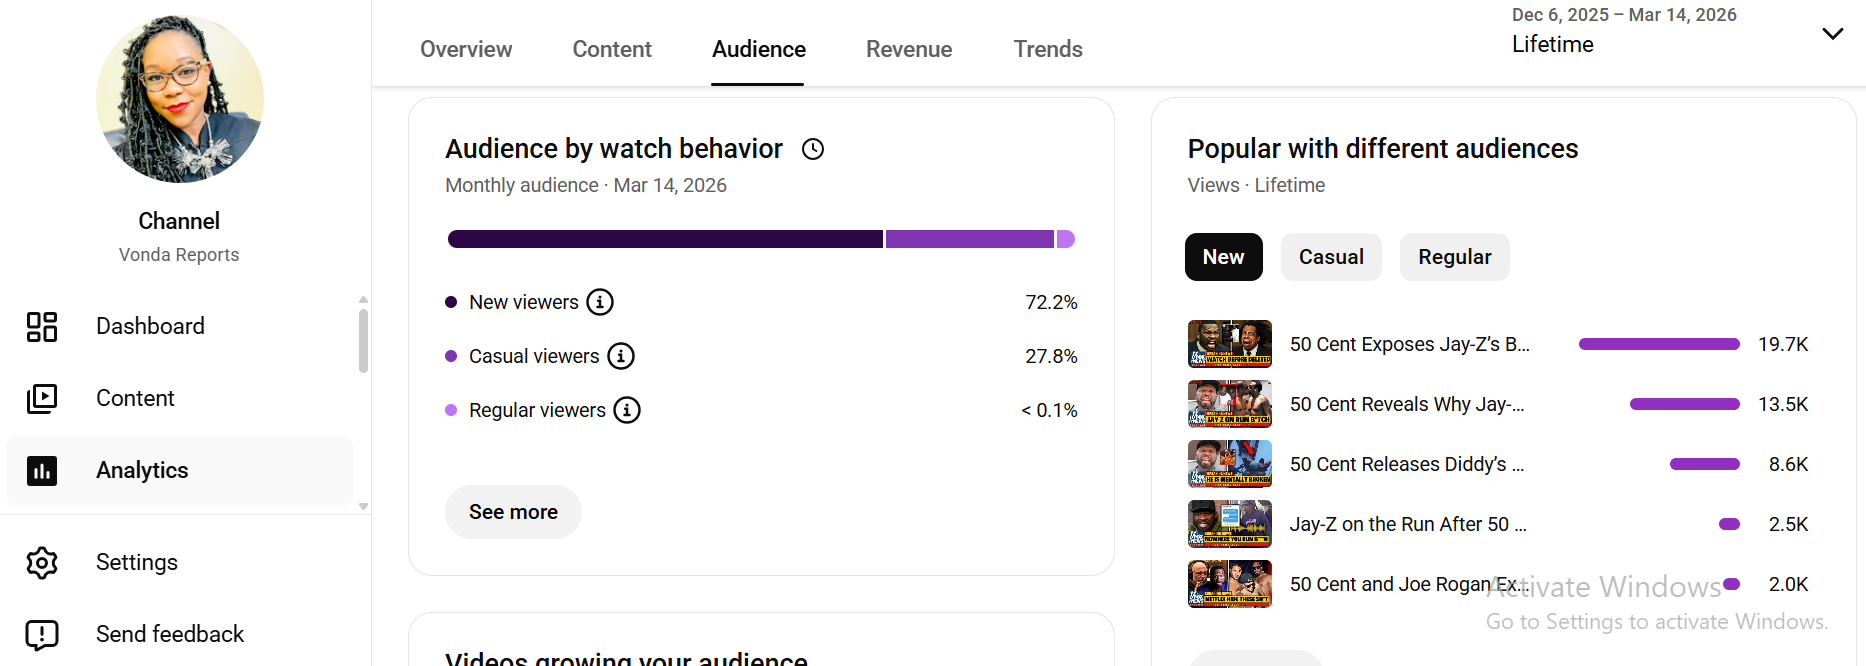
Task: Click the Send feedback icon
Action: 42,635
